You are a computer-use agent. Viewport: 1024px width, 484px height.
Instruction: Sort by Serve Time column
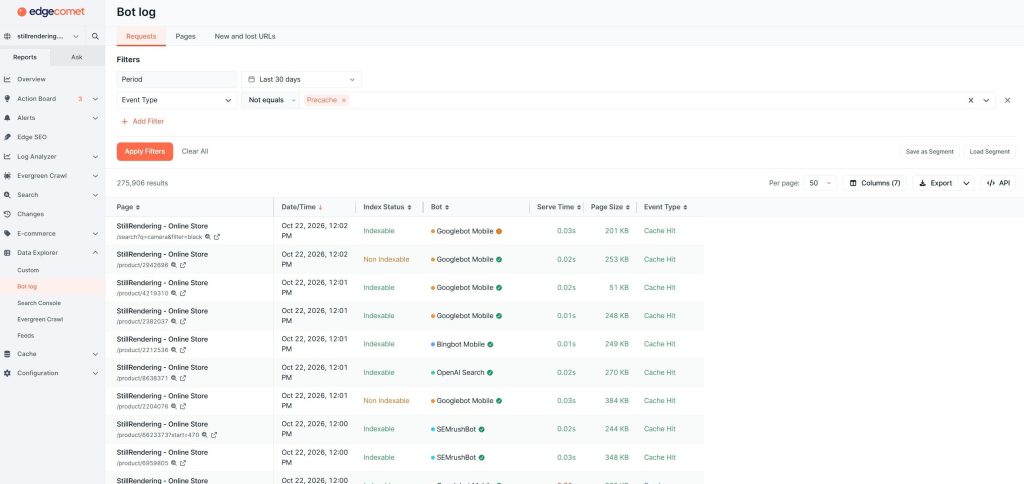(559, 207)
